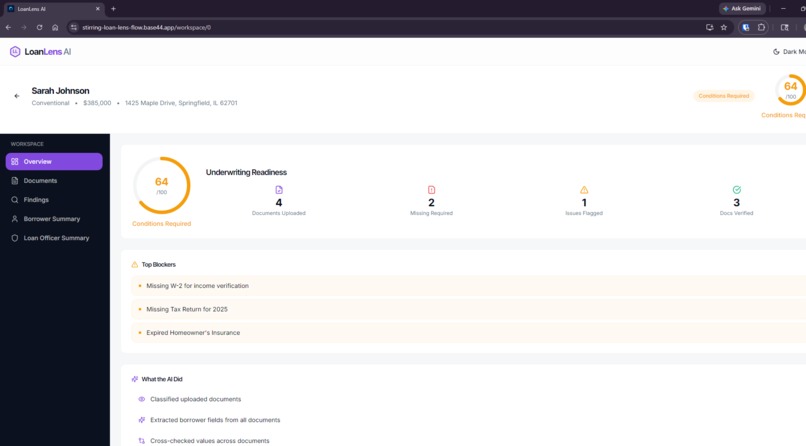Click the Bitwarden shield extension icon
The image size is (806, 446).
746,27
